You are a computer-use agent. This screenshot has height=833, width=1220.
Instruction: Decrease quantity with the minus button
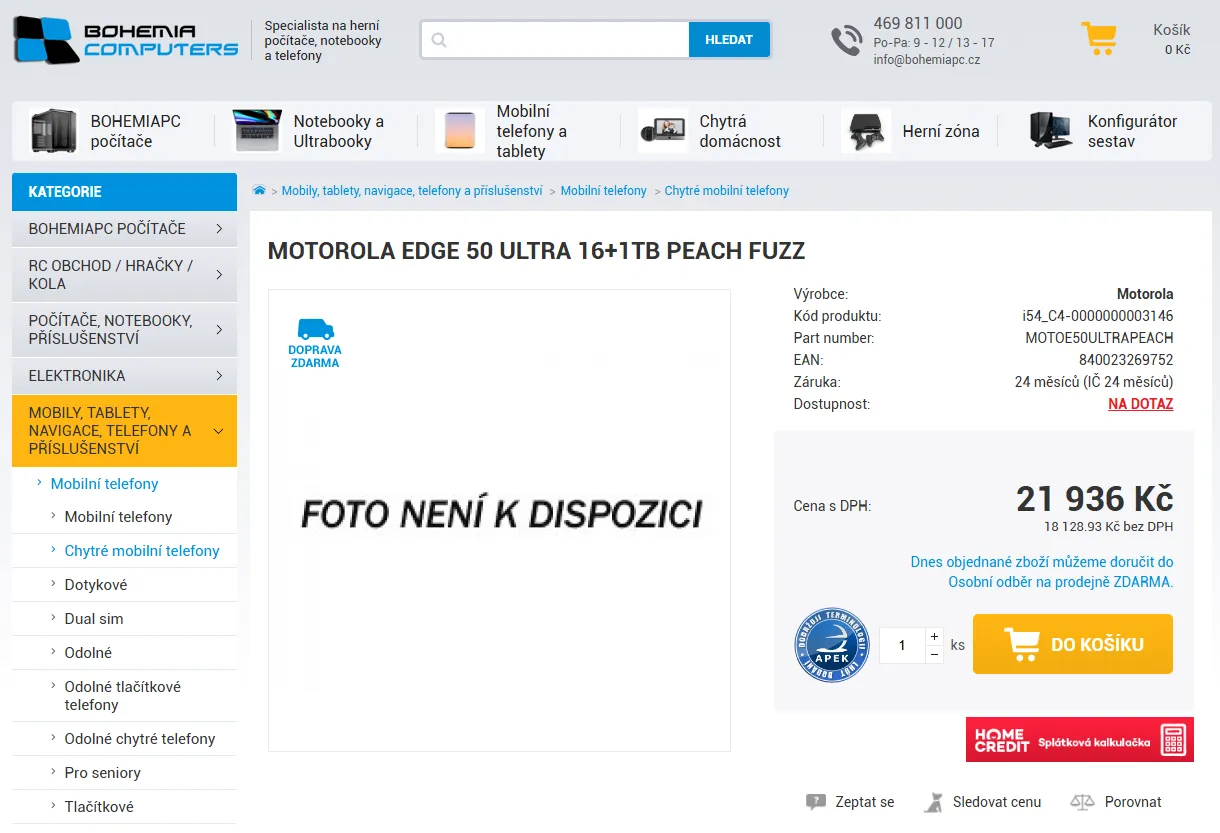tap(934, 654)
